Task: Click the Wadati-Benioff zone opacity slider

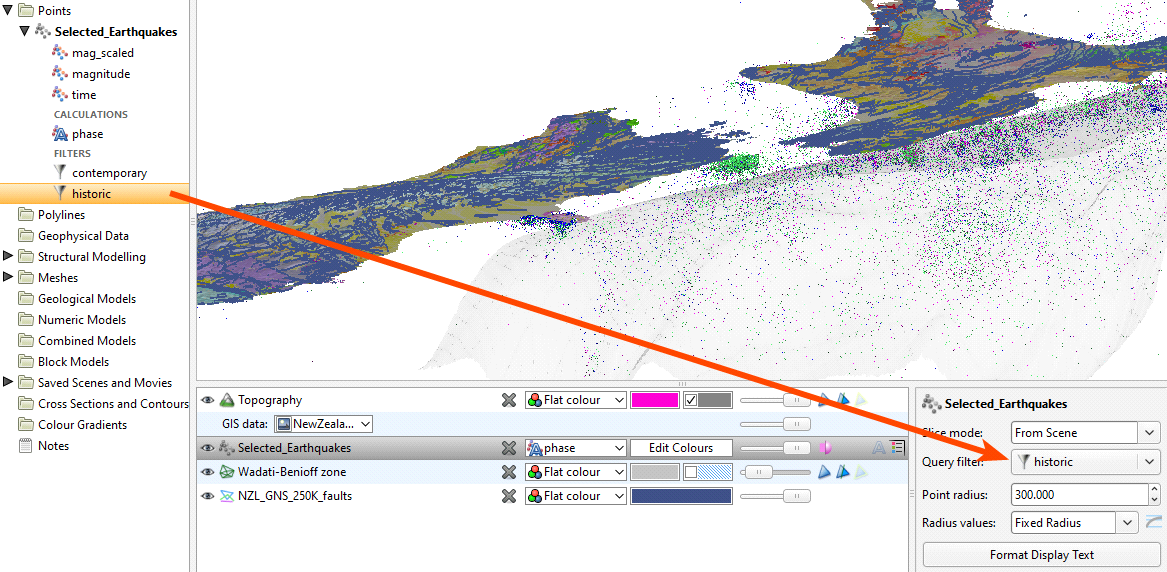Action: pos(775,472)
